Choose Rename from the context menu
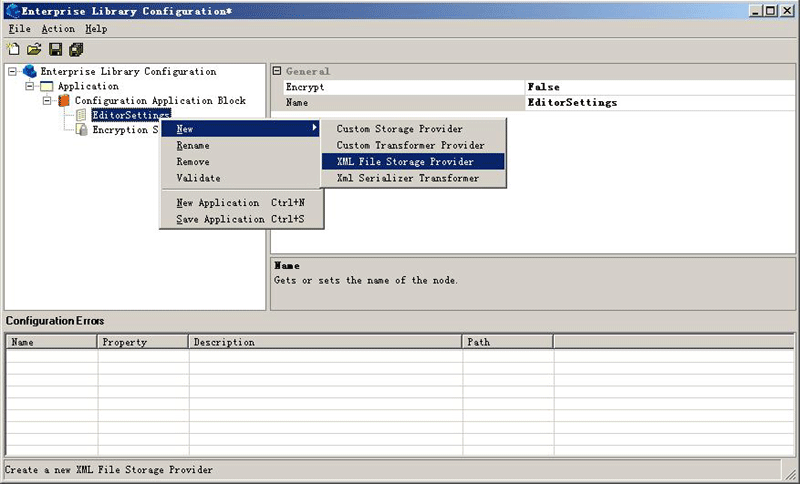 (x=192, y=145)
